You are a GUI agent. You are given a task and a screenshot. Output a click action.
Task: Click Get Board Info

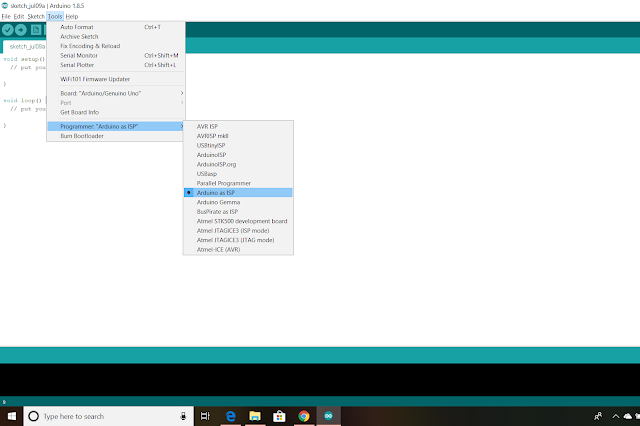pyautogui.click(x=116, y=112)
